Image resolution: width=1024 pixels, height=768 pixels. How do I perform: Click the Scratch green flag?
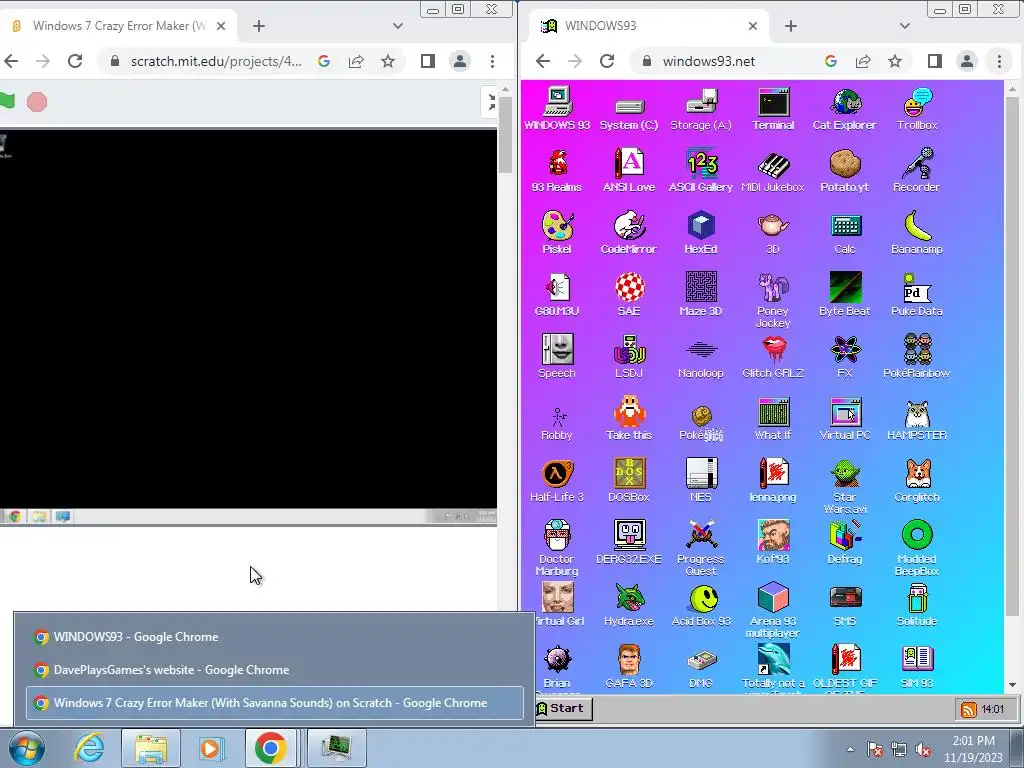click(7, 101)
